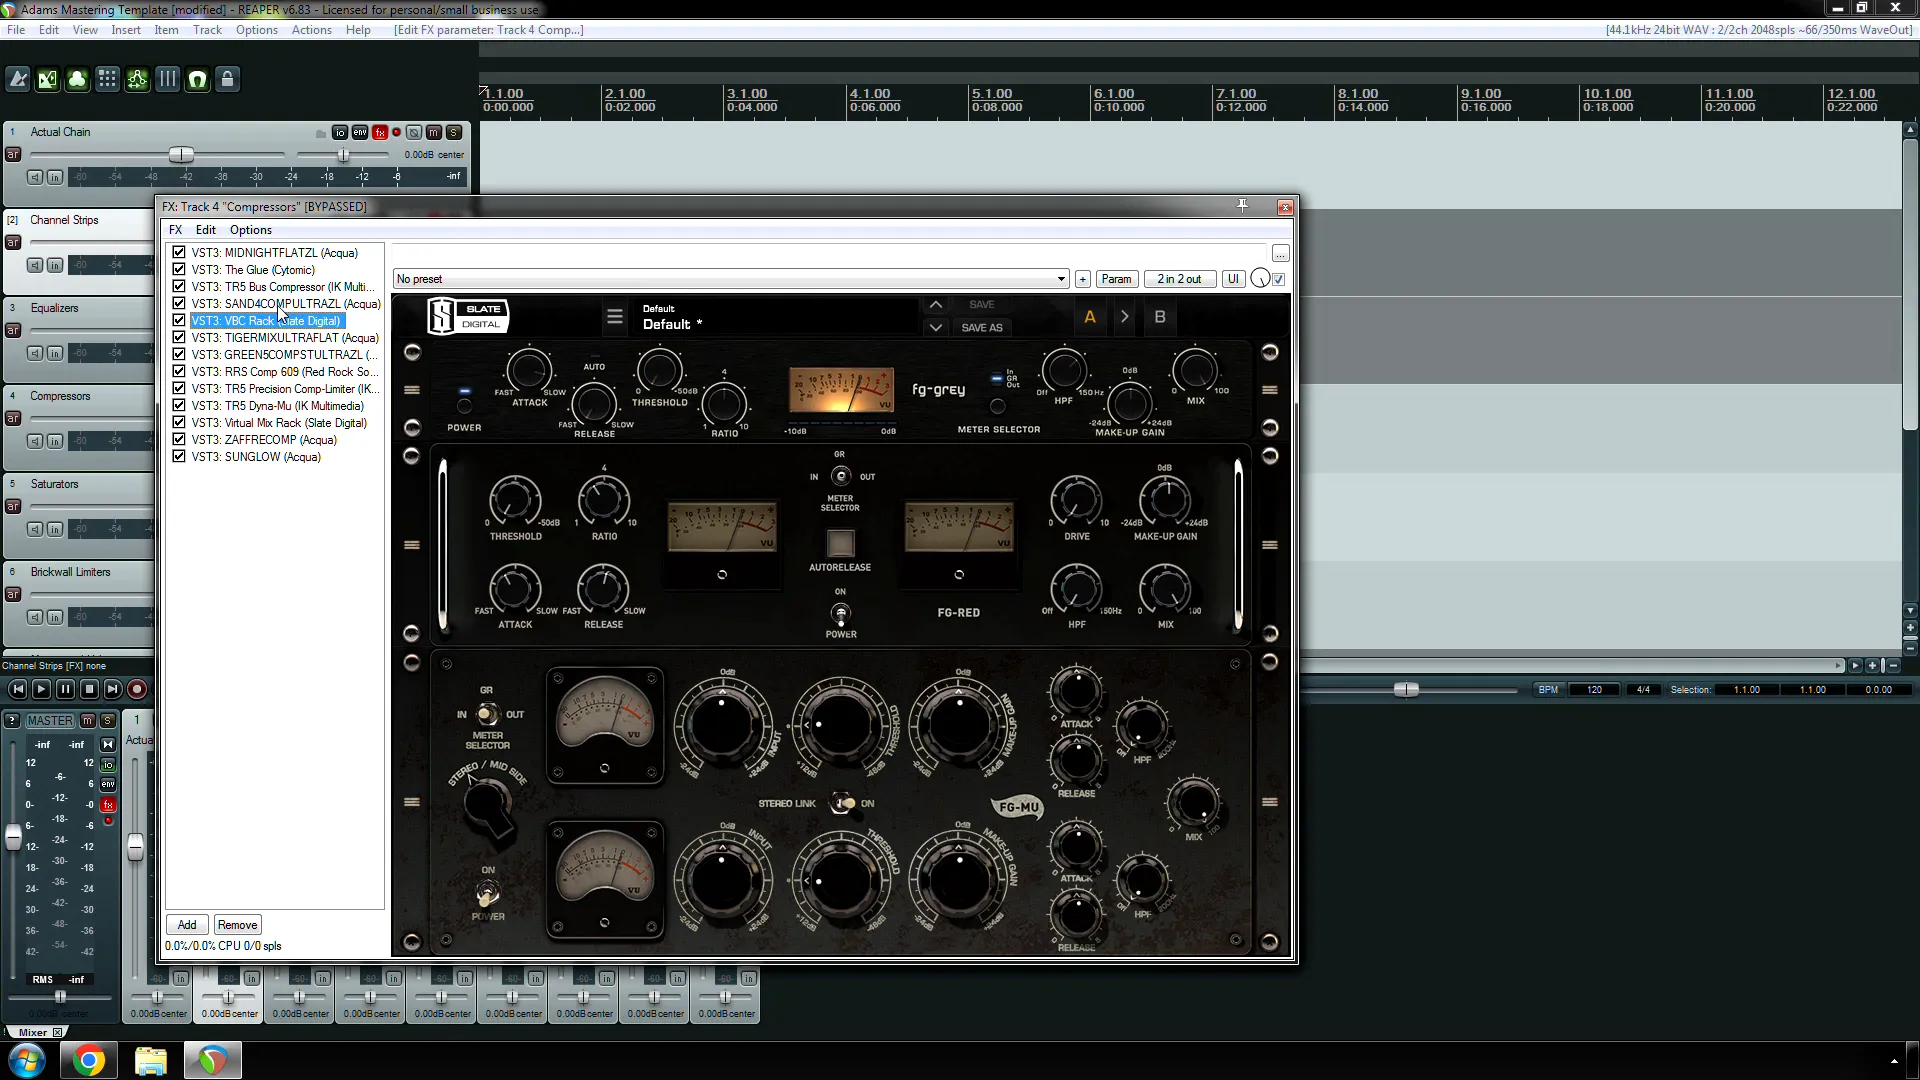The width and height of the screenshot is (1920, 1080).
Task: Uncheck VBC Rack (Slate Digital) plugin checkbox
Action: click(179, 321)
